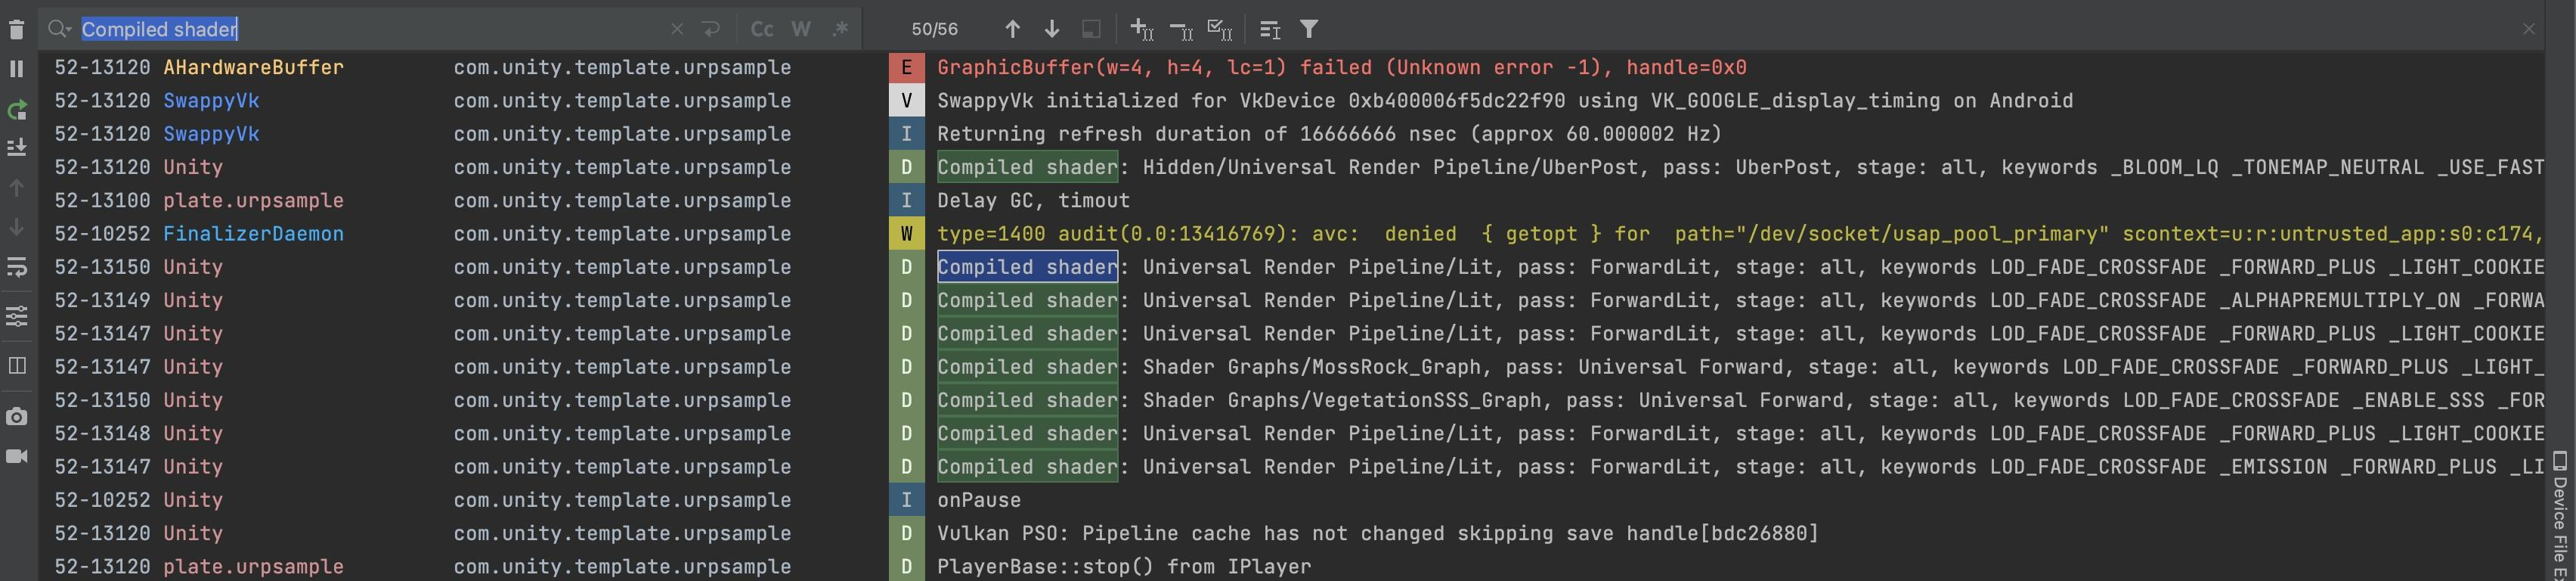Pause the logcat output
The image size is (2576, 581).
click(x=16, y=69)
